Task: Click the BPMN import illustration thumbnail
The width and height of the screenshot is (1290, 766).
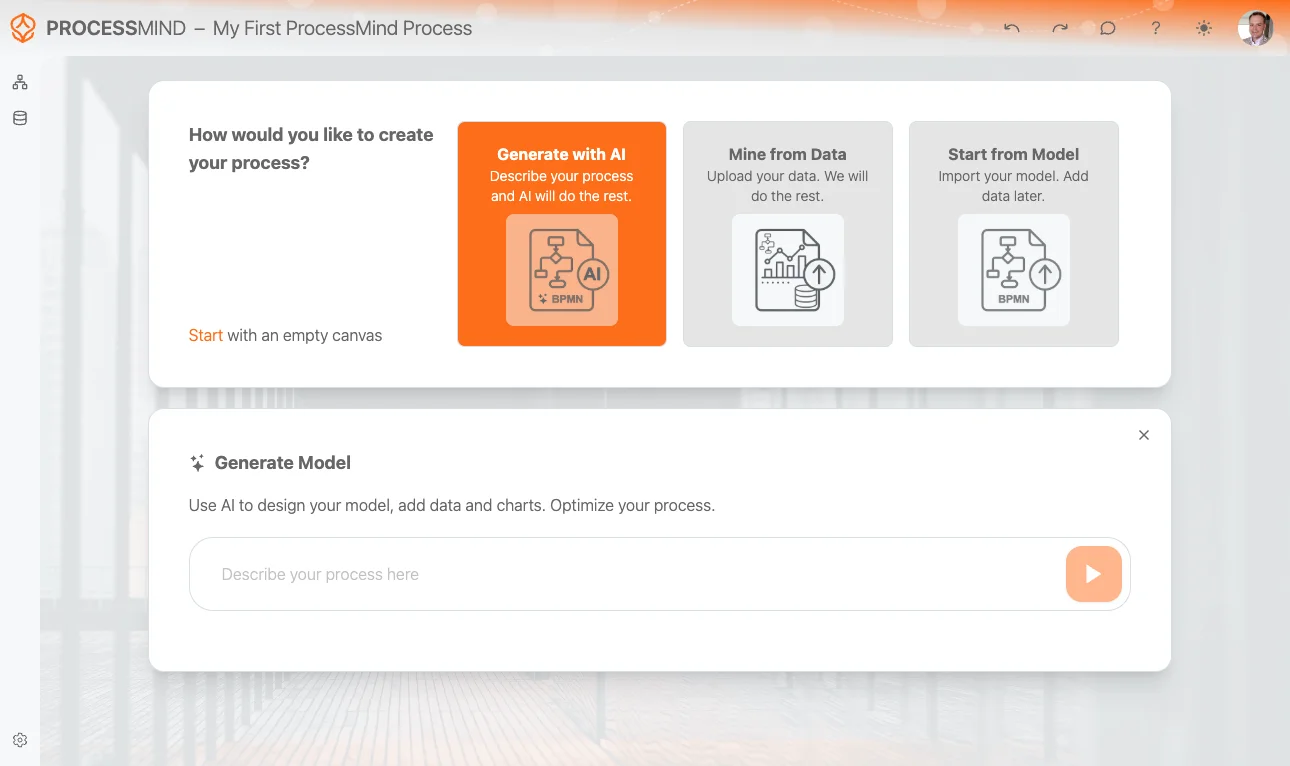Action: click(x=1014, y=270)
